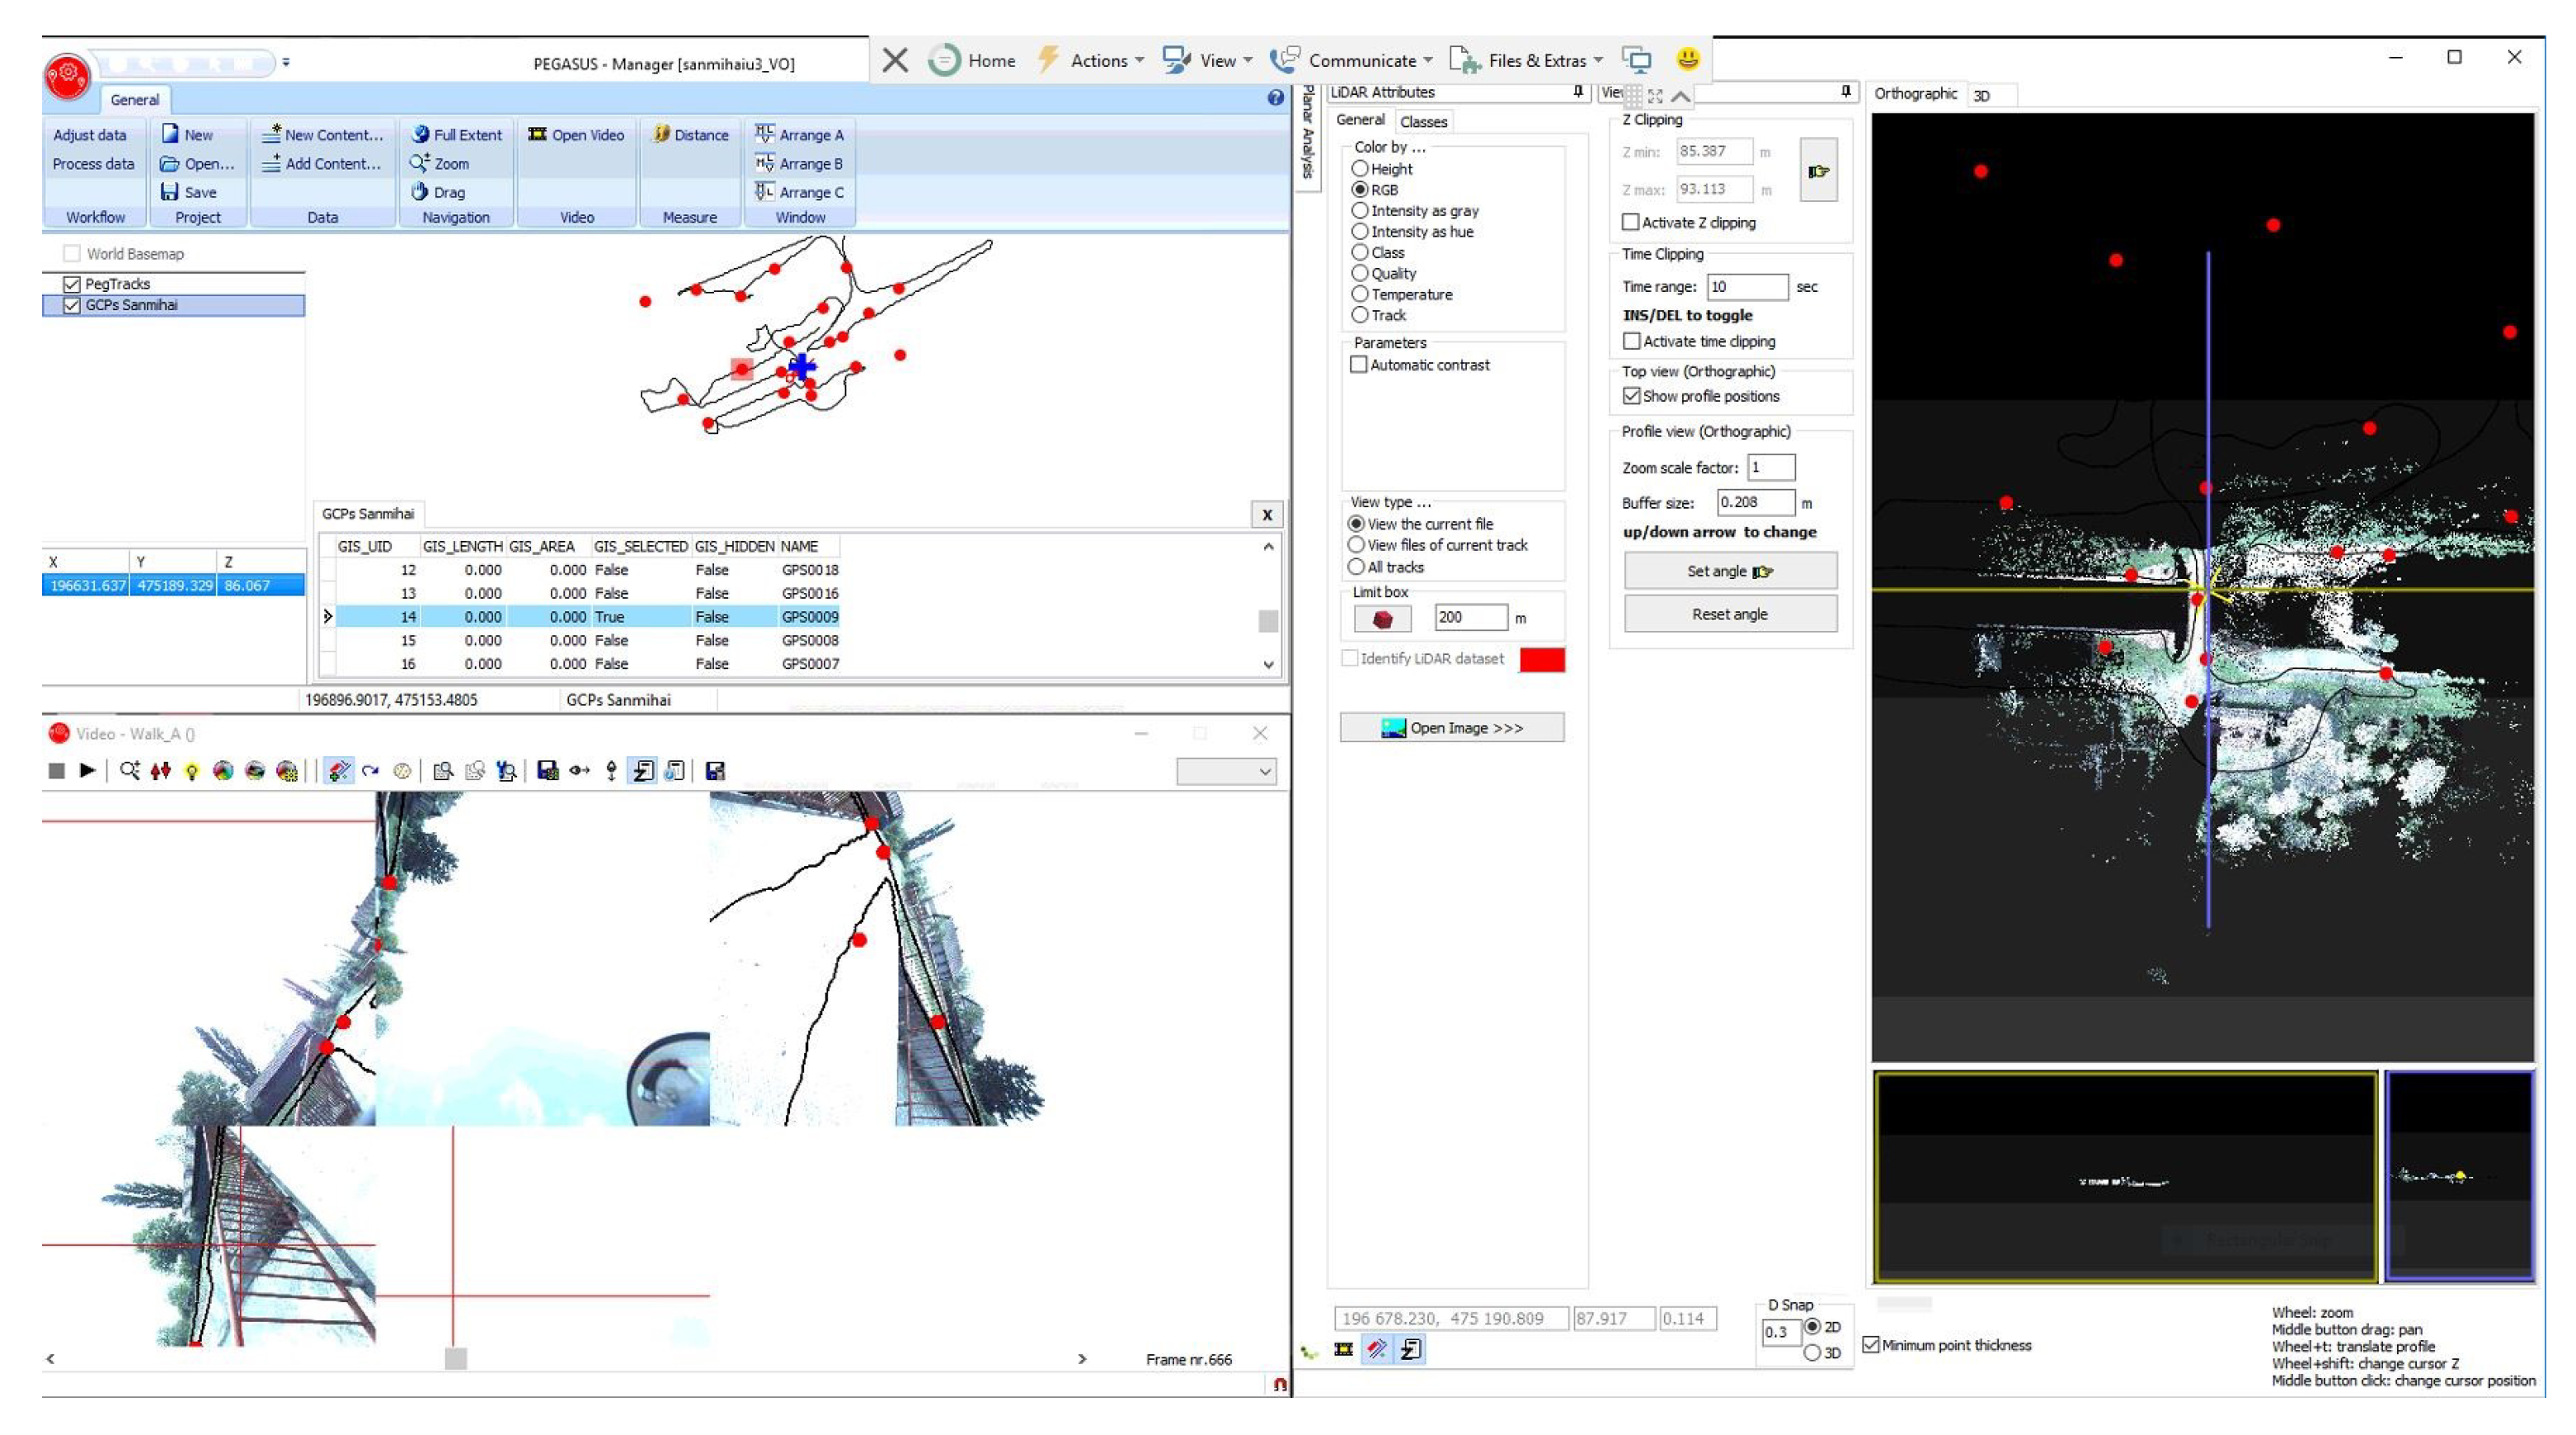The image size is (2576, 1435).
Task: Check Activate Z clipping
Action: click(1631, 222)
